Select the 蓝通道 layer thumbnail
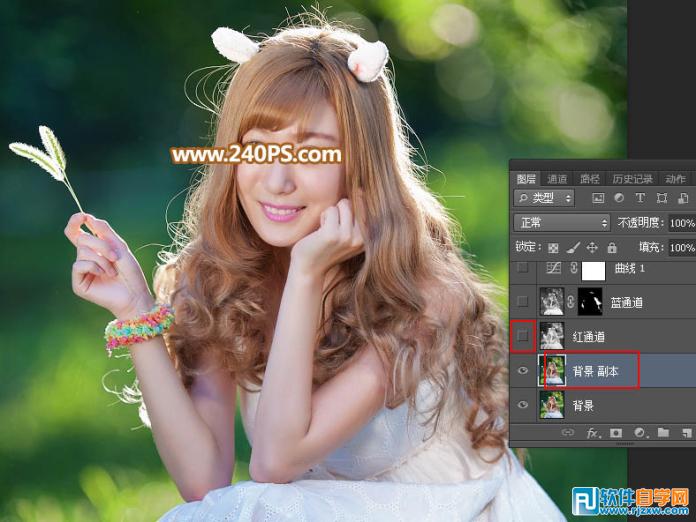Image resolution: width=696 pixels, height=522 pixels. coord(552,302)
